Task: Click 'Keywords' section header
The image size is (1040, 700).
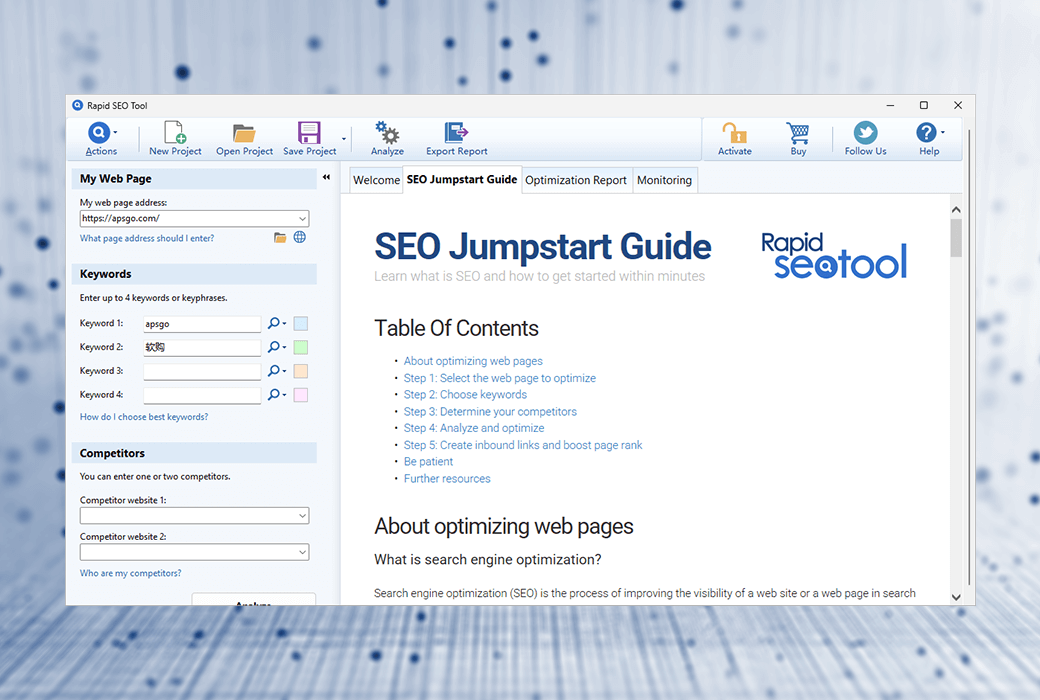Action: click(x=194, y=274)
